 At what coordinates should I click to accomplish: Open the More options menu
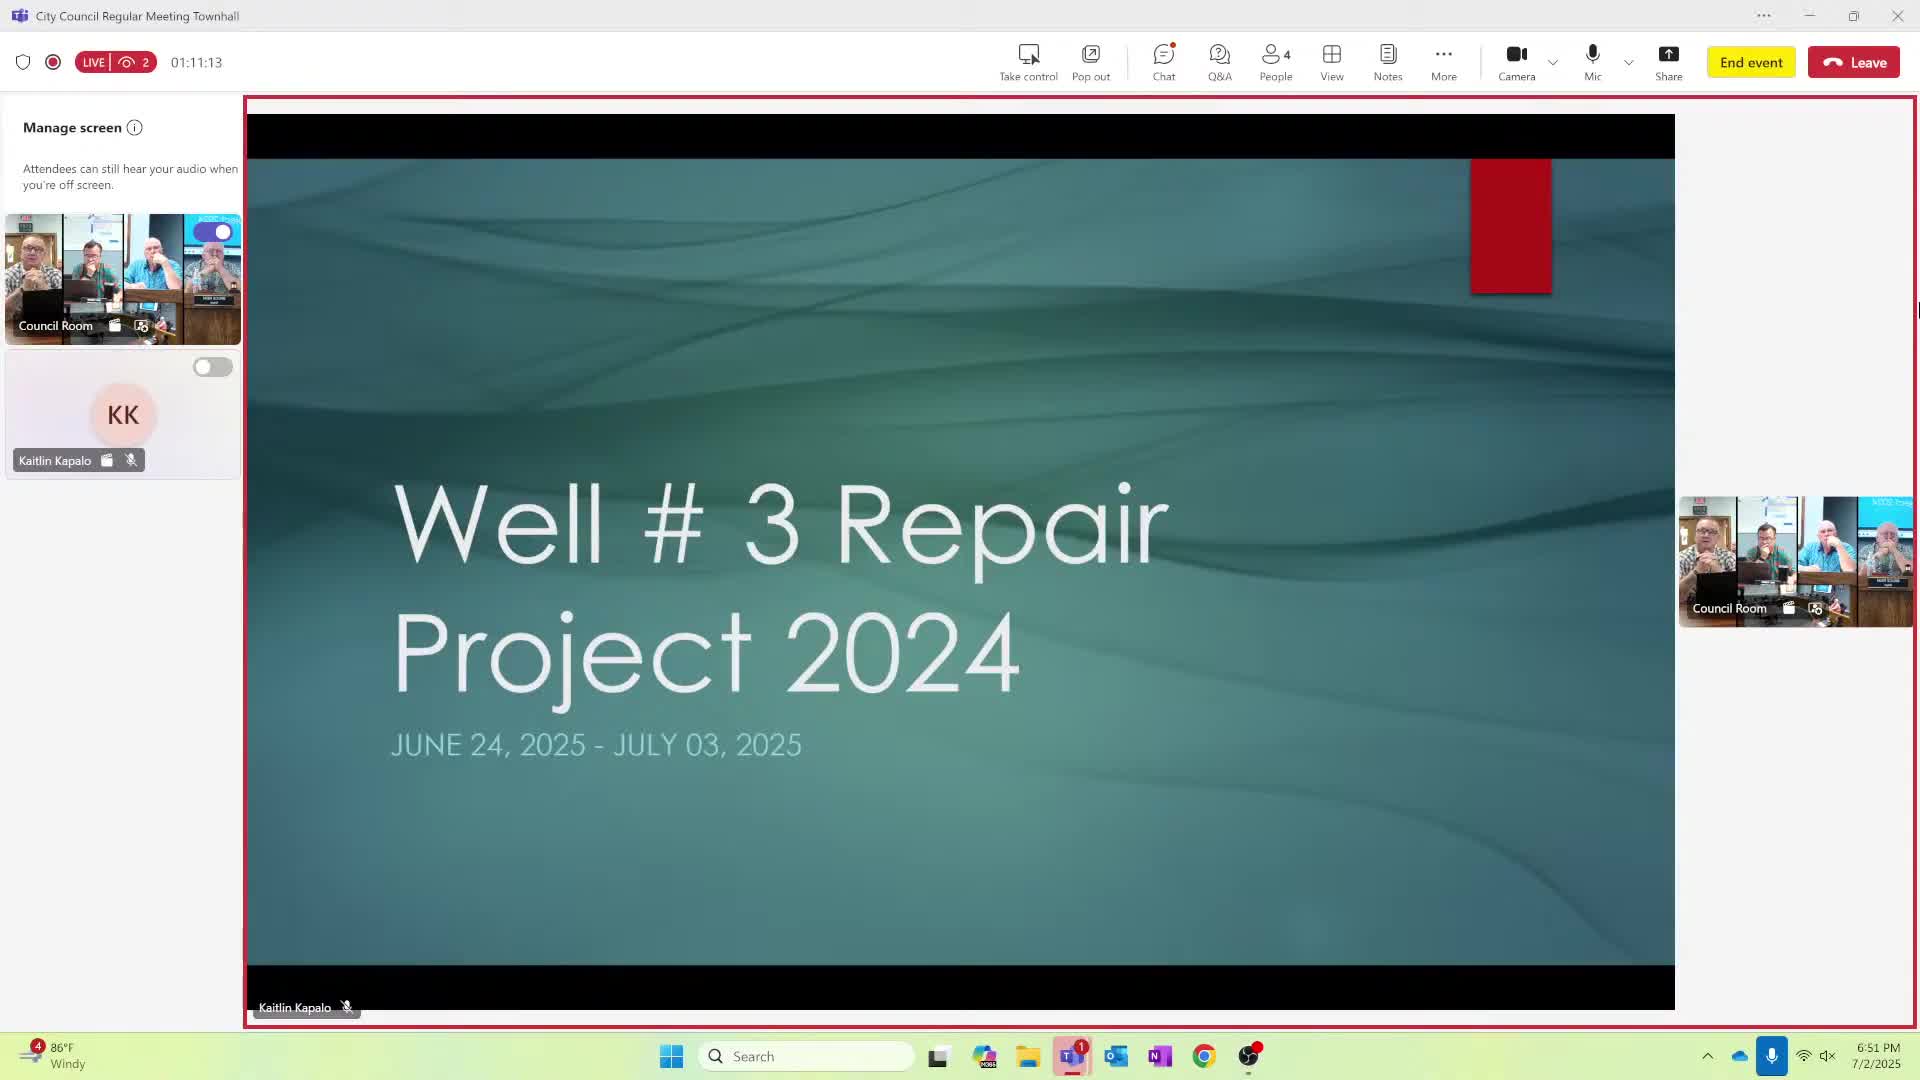(x=1443, y=62)
